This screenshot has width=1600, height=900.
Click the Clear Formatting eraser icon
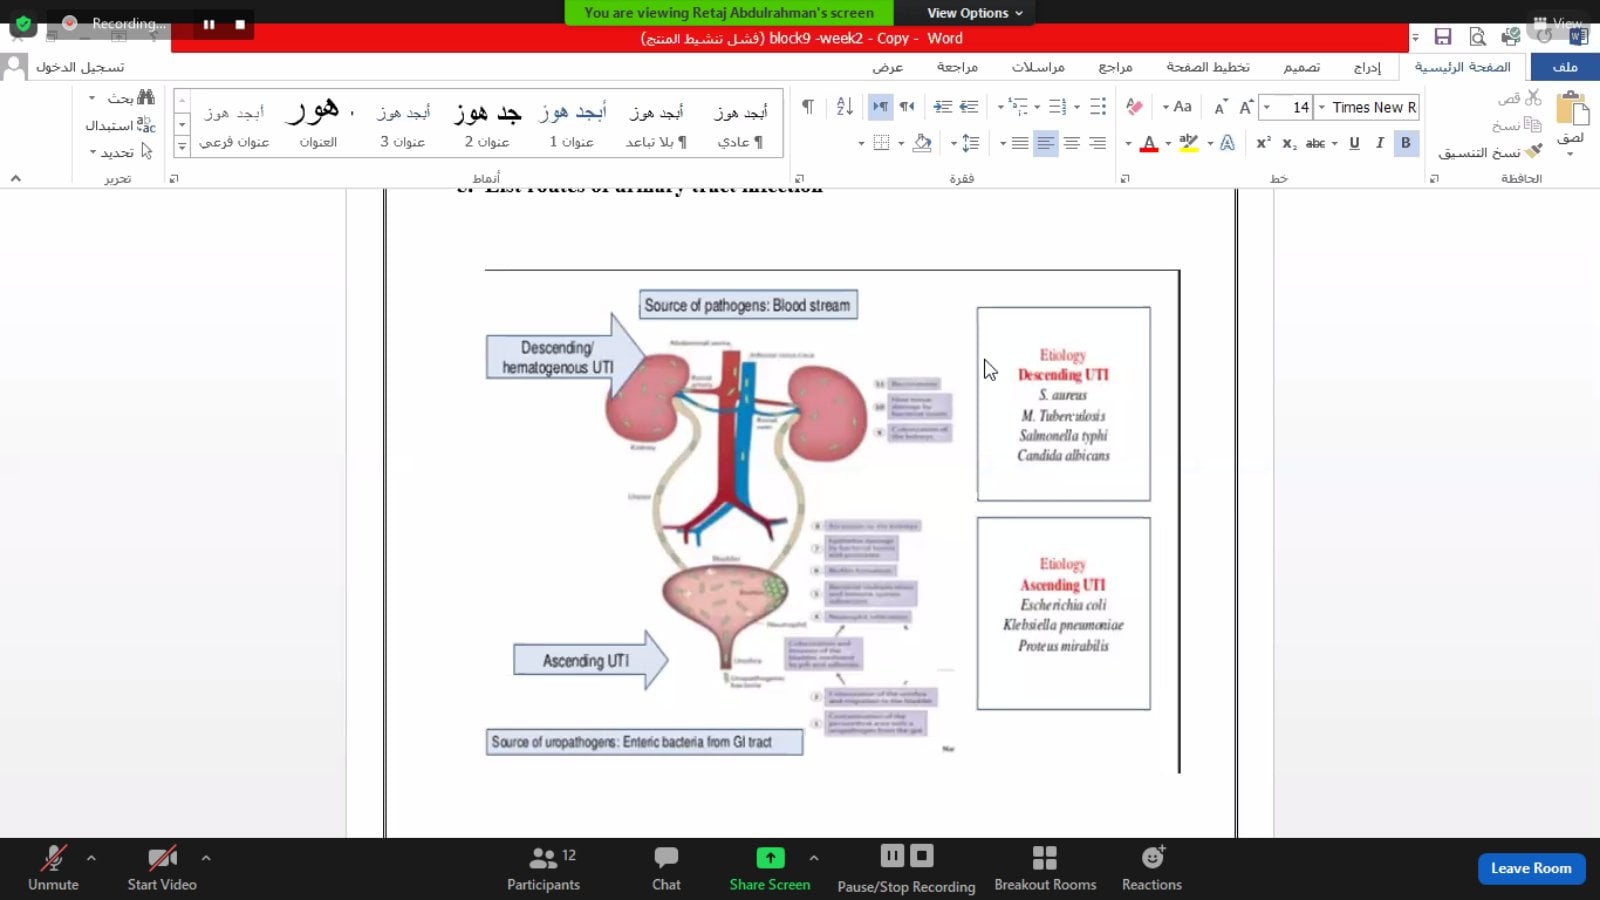pos(1134,107)
